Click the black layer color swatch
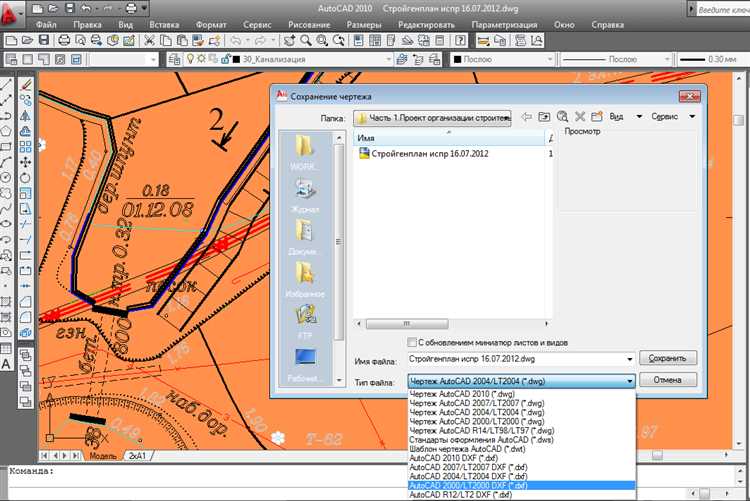 click(236, 59)
